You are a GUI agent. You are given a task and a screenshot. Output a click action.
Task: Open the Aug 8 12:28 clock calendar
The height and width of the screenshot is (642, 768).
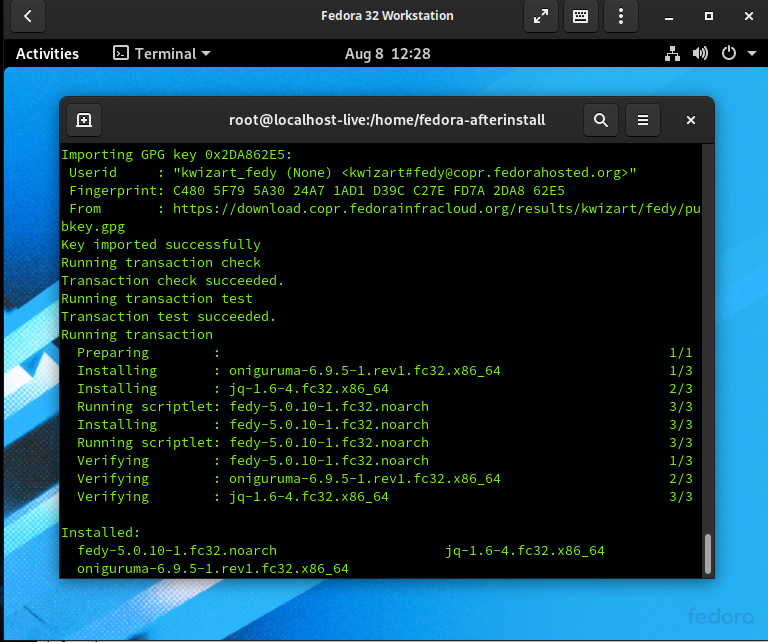pos(387,53)
